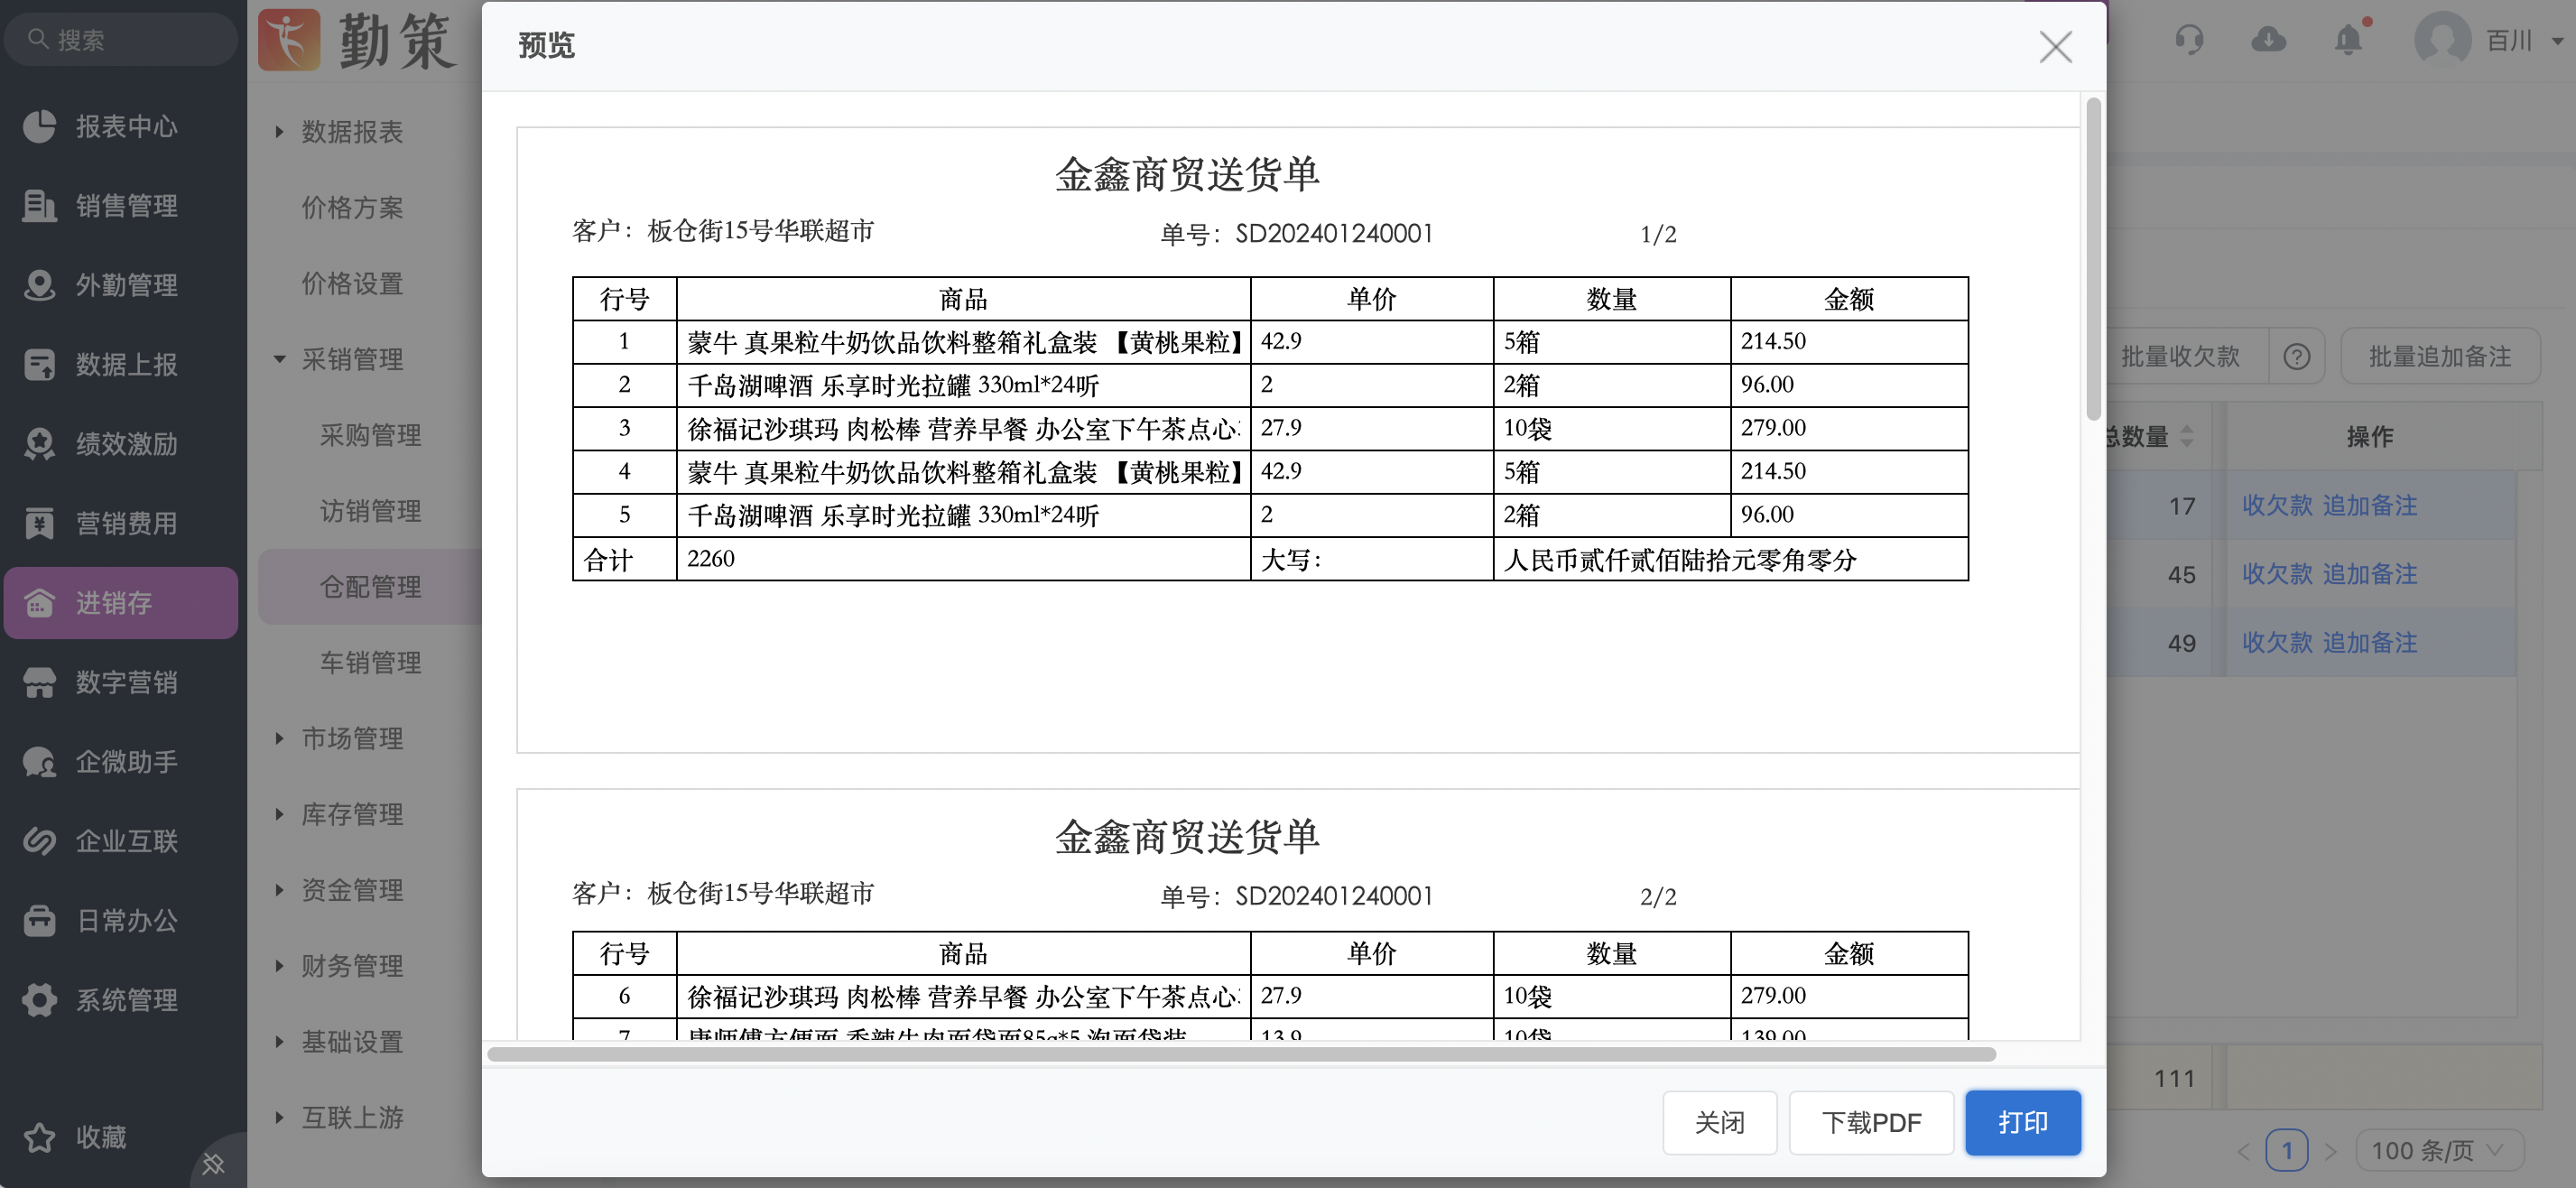Screen dimensions: 2576x1188
Task: Click the 打印 button
Action: 2022,1122
